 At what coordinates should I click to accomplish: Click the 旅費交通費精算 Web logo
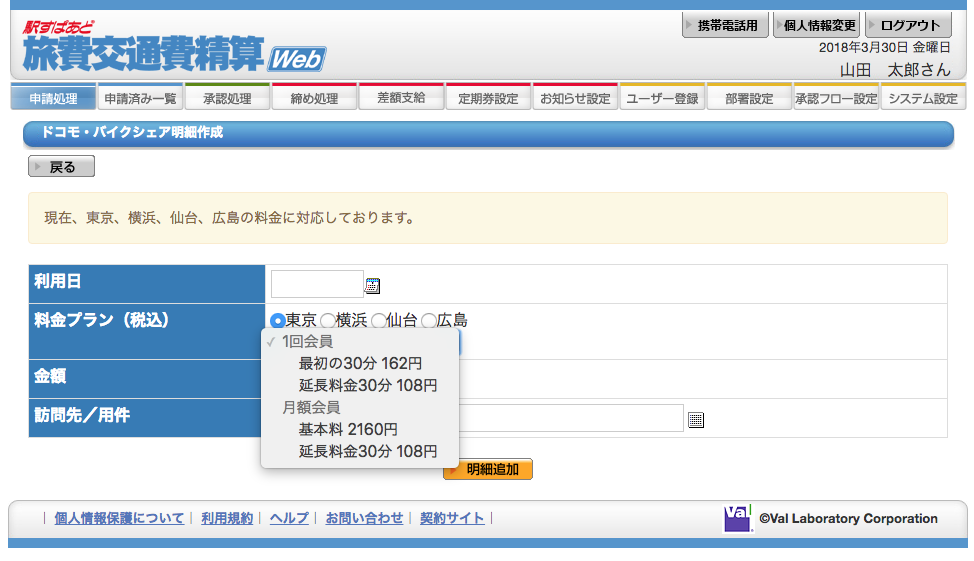[x=174, y=47]
